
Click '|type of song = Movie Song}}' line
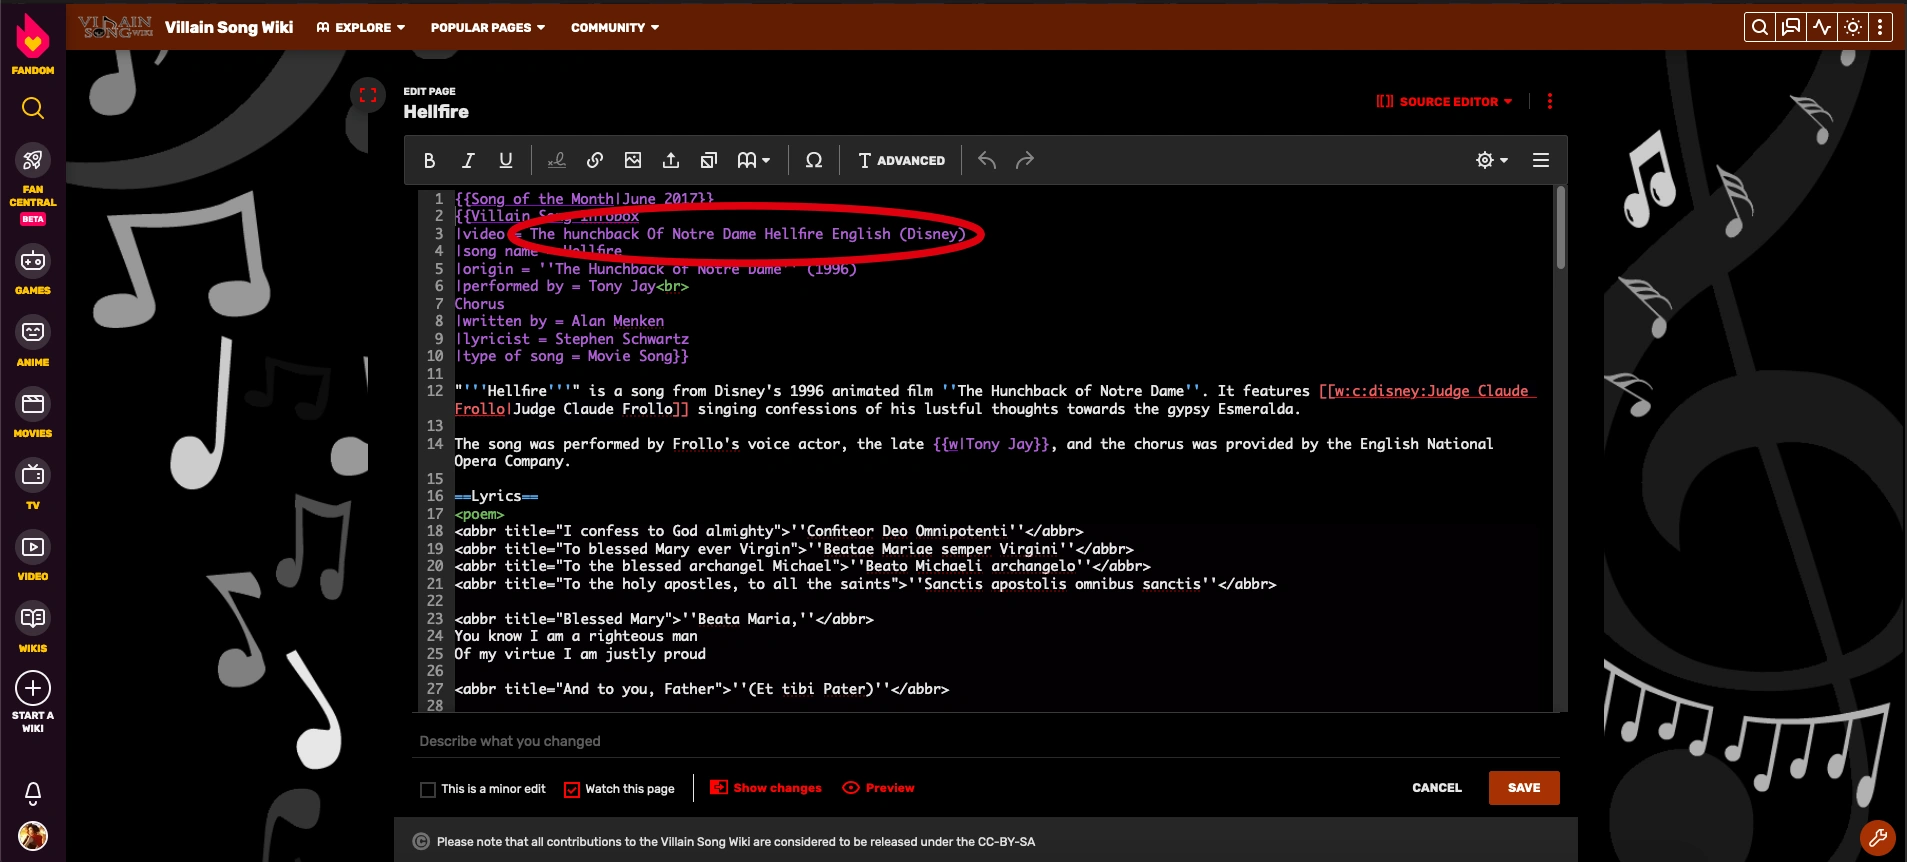pos(572,356)
